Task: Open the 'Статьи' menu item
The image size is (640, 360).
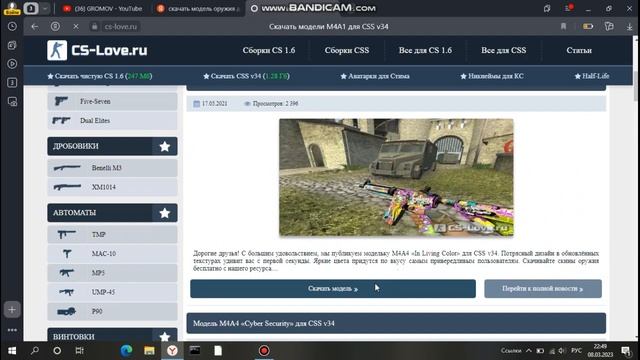Action: [x=579, y=50]
